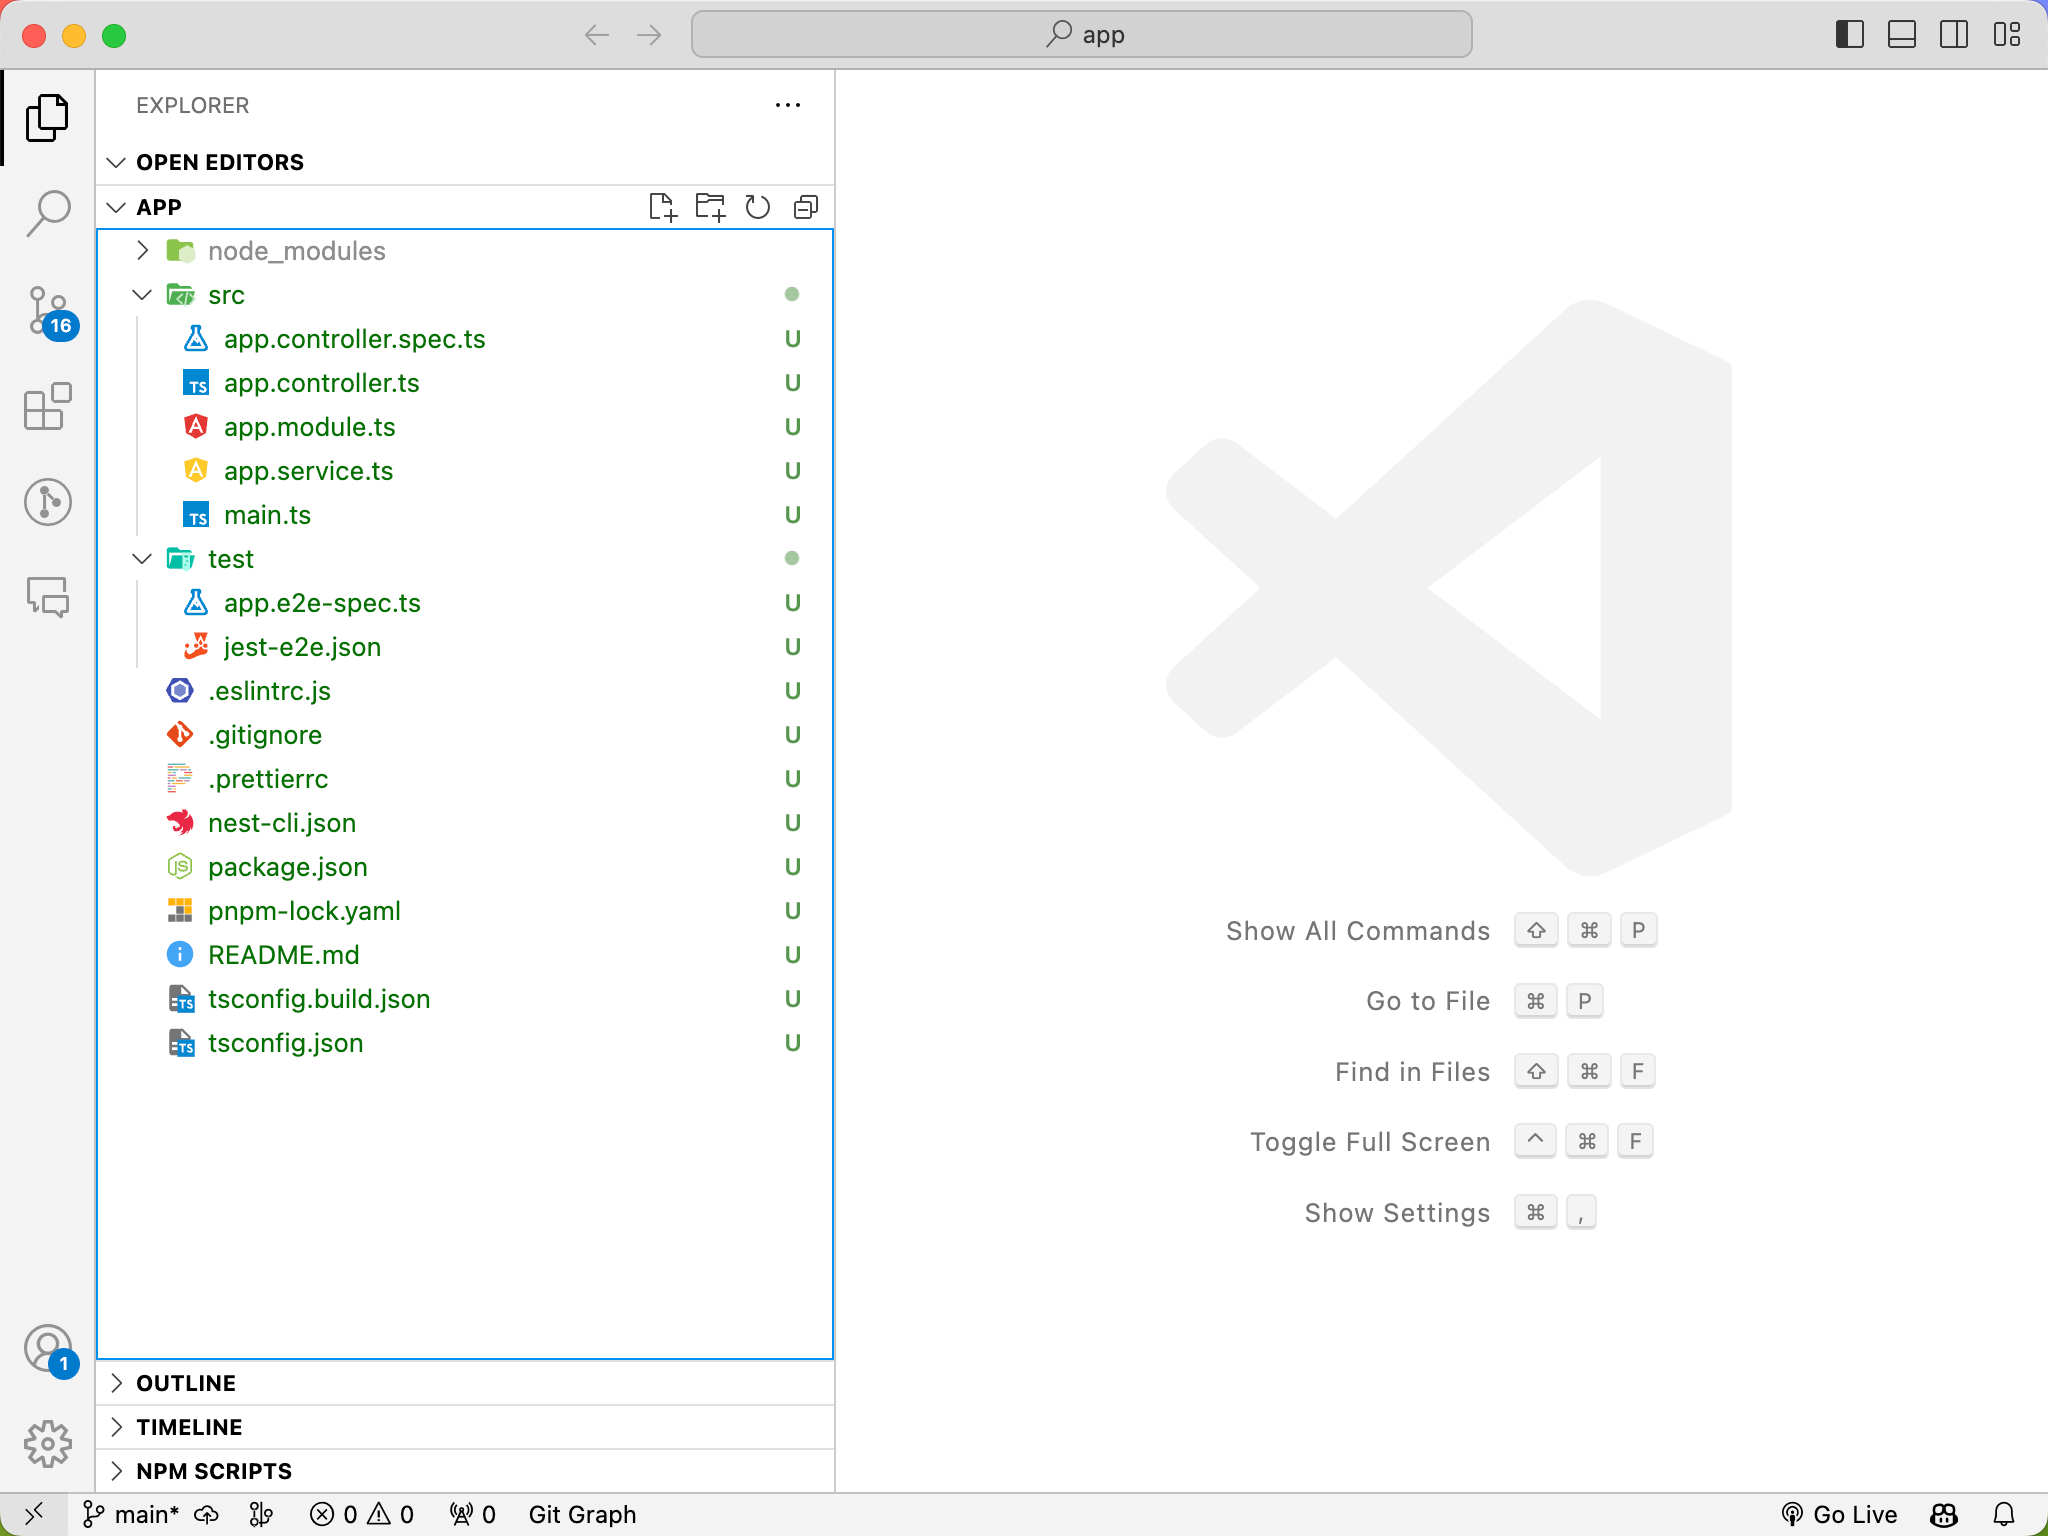Click the New Folder icon in explorer
The height and width of the screenshot is (1536, 2048).
[x=710, y=207]
